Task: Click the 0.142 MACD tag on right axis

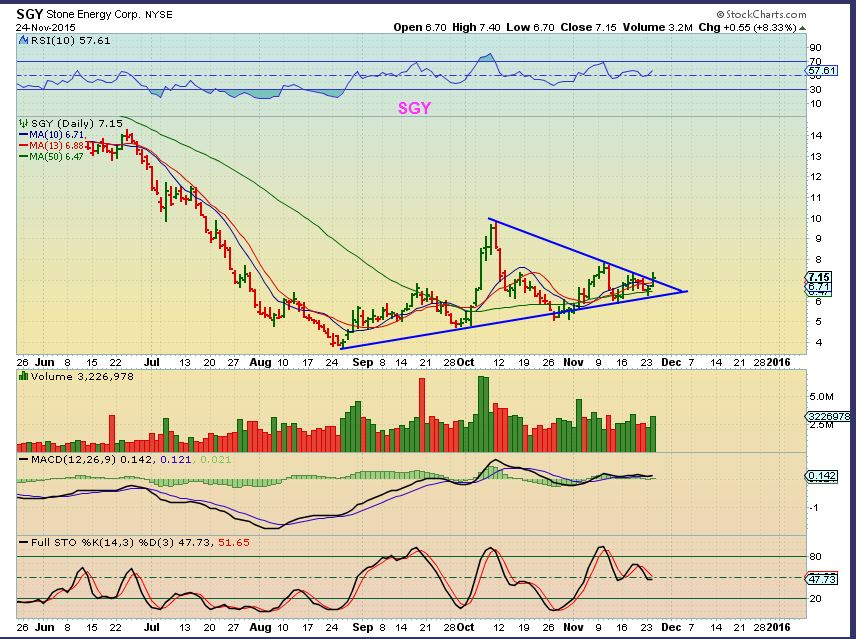Action: pyautogui.click(x=821, y=476)
